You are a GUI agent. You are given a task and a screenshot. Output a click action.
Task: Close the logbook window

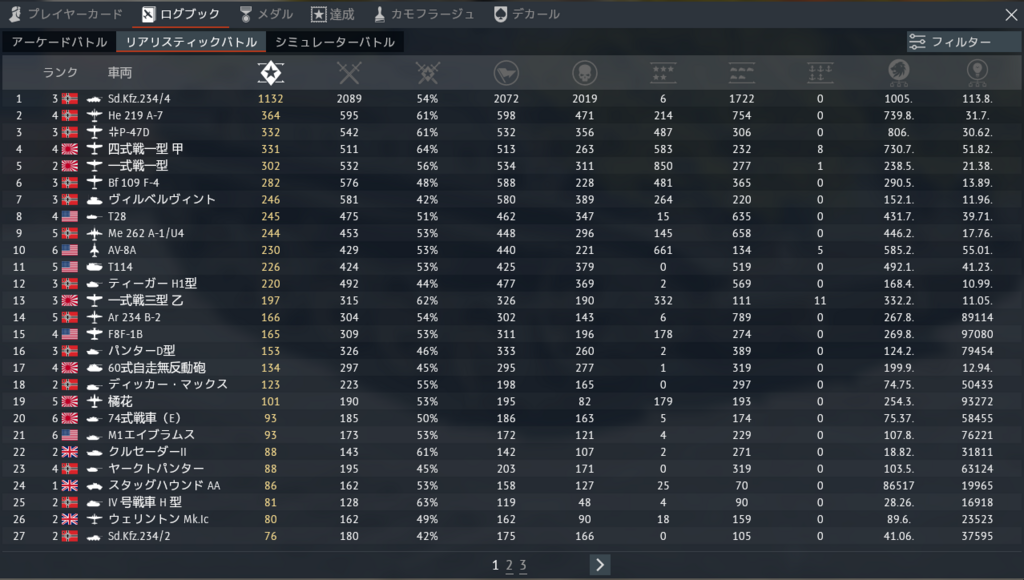[1011, 14]
